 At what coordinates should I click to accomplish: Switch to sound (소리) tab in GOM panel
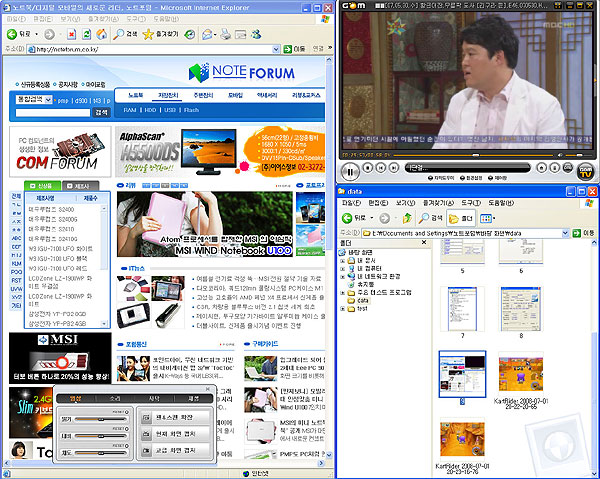[115, 399]
